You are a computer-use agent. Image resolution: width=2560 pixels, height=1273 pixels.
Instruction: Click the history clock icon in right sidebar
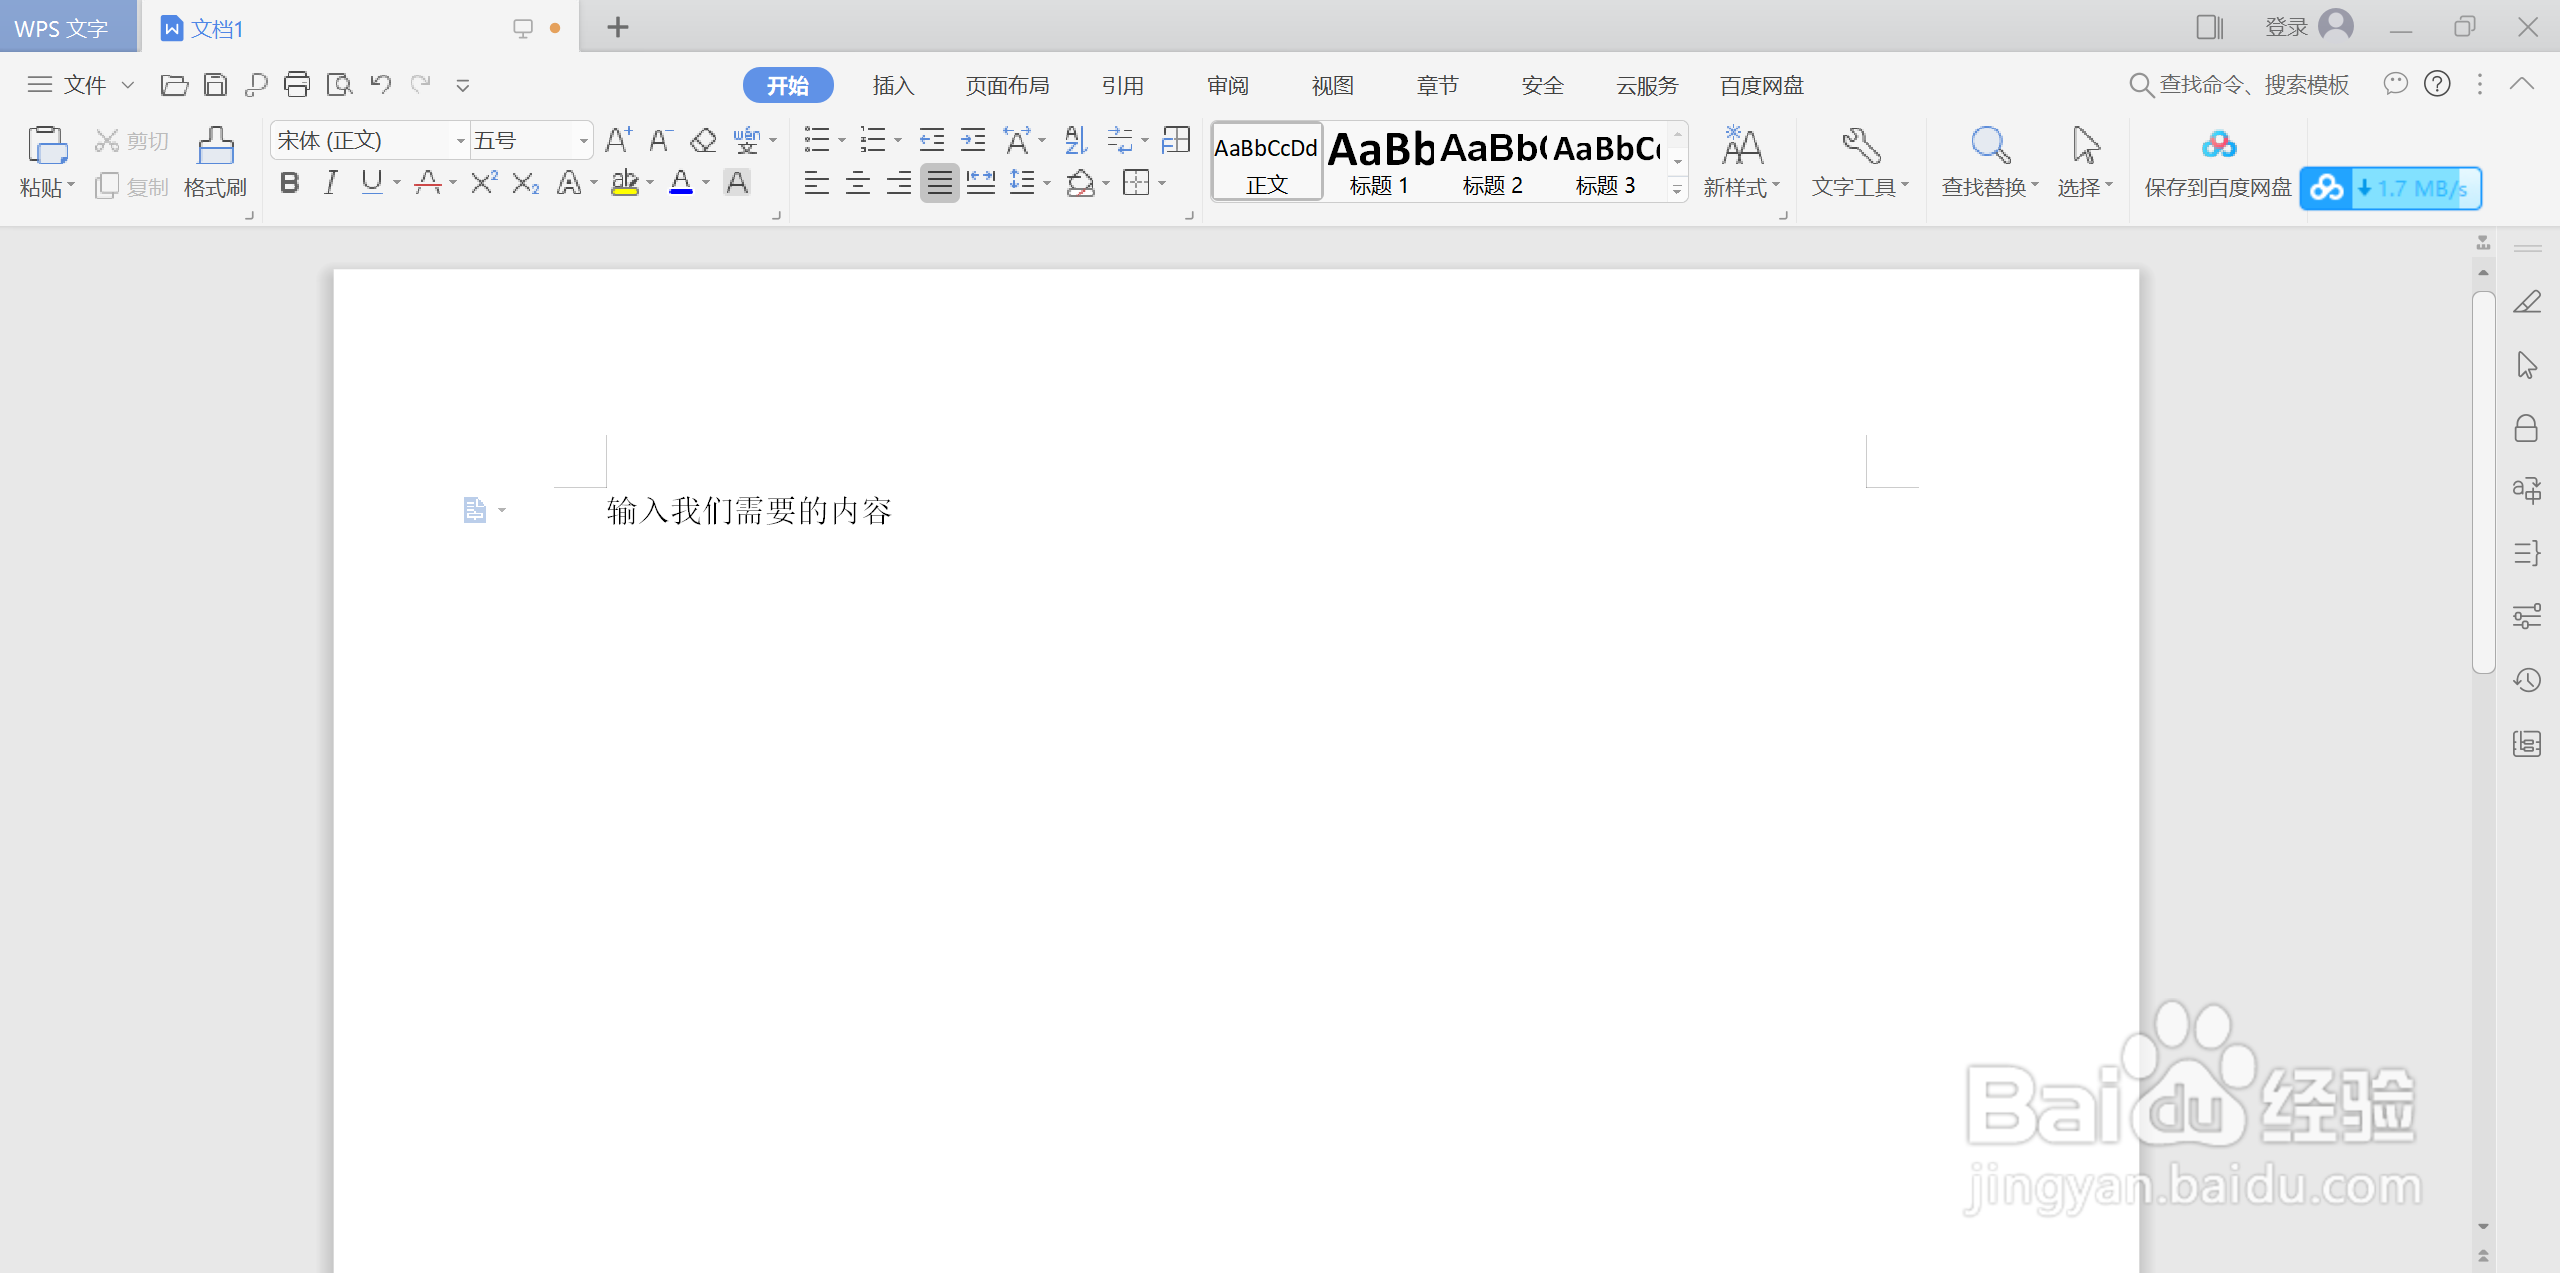pos(2527,681)
